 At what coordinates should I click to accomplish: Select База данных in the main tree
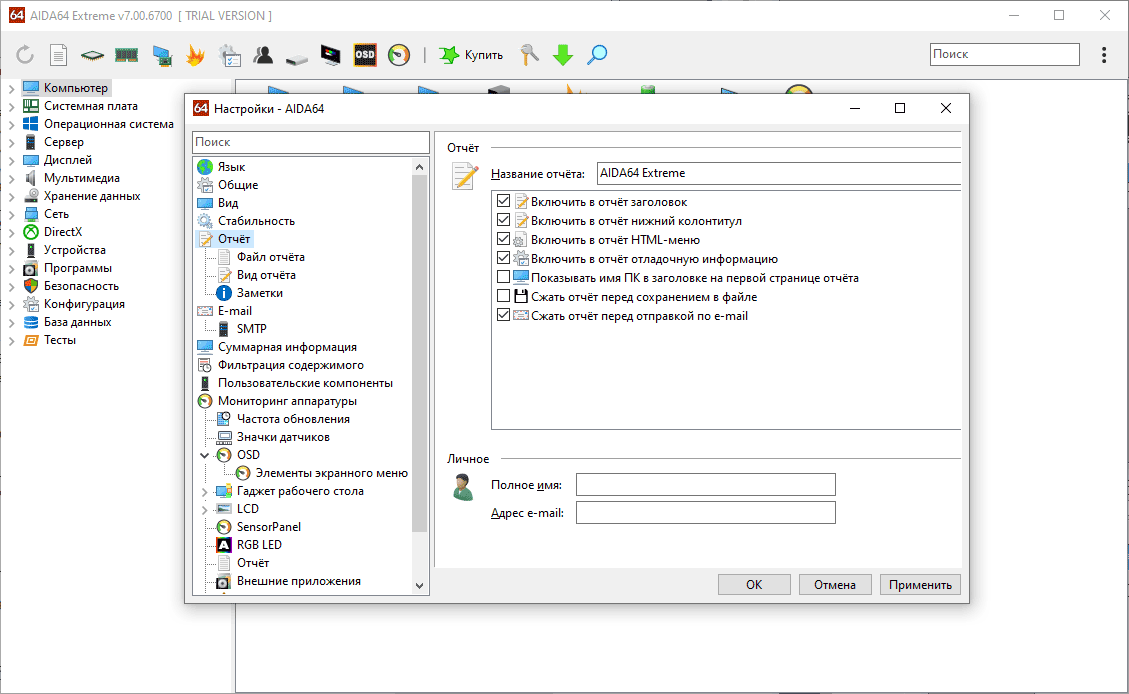pyautogui.click(x=77, y=322)
